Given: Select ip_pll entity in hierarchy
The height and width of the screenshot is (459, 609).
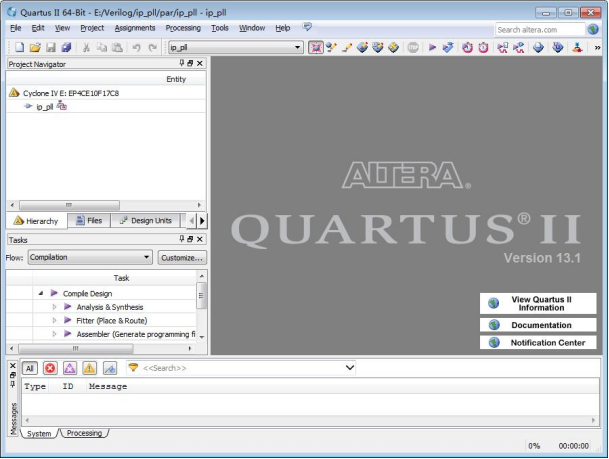Looking at the screenshot, I should coord(45,107).
